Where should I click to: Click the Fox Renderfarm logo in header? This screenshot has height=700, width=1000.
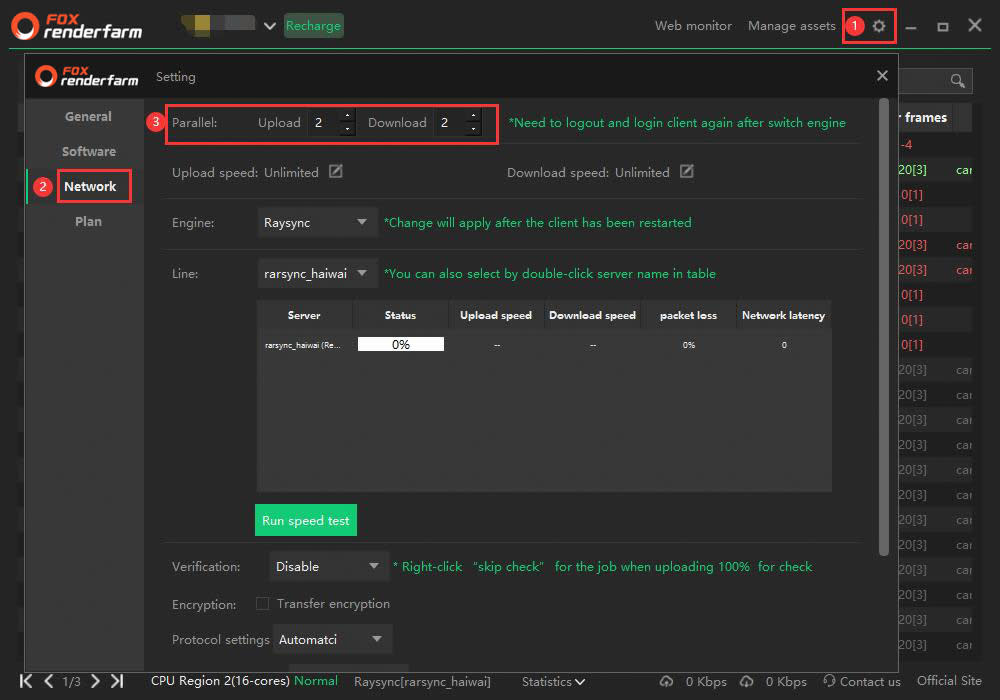(77, 26)
